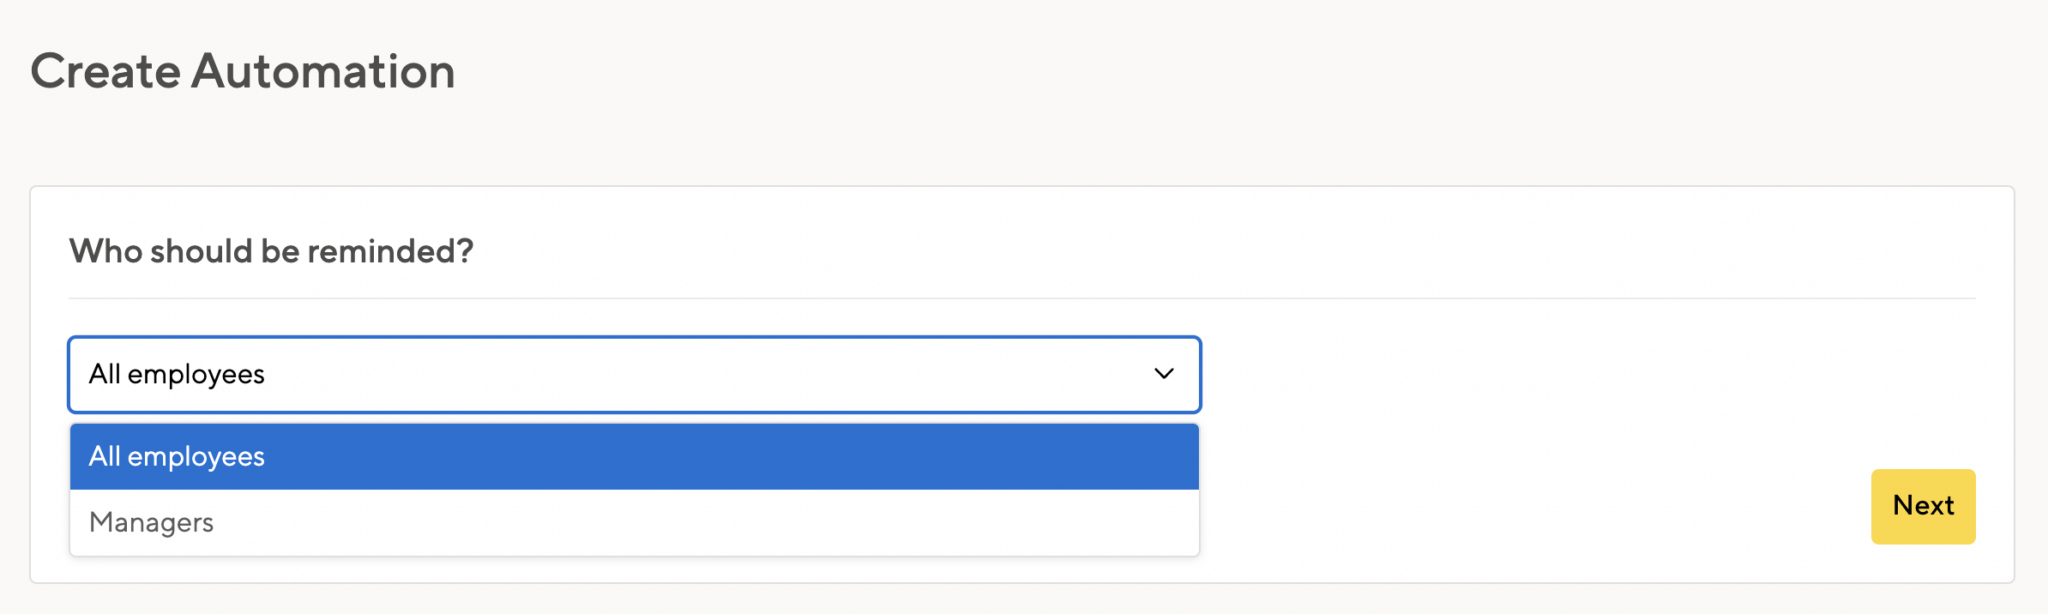Click the Create Automation page title
This screenshot has height=614, width=2048.
coord(243,71)
